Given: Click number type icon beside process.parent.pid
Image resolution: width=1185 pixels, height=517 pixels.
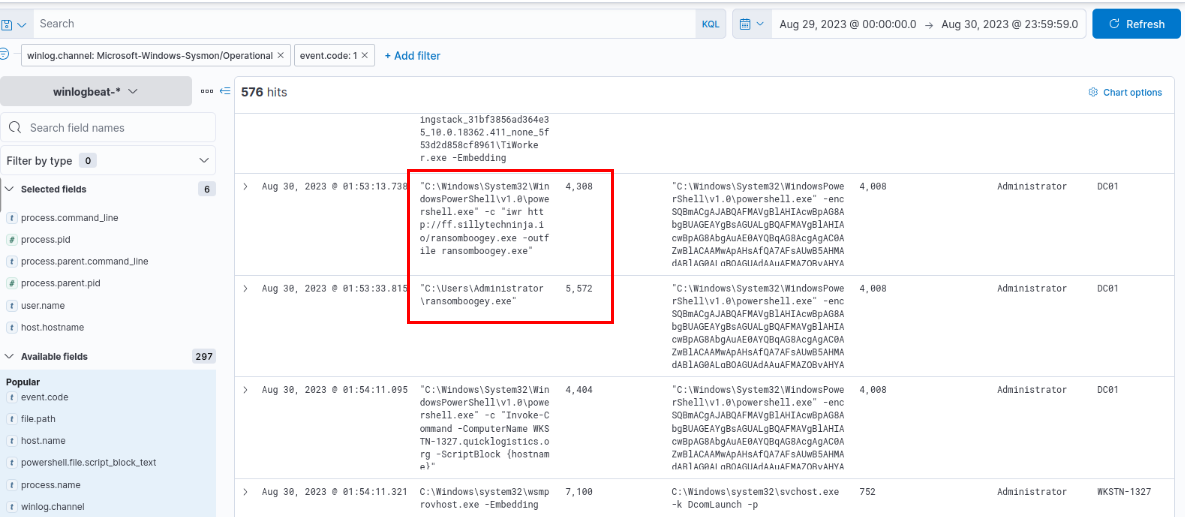Looking at the screenshot, I should 11,283.
